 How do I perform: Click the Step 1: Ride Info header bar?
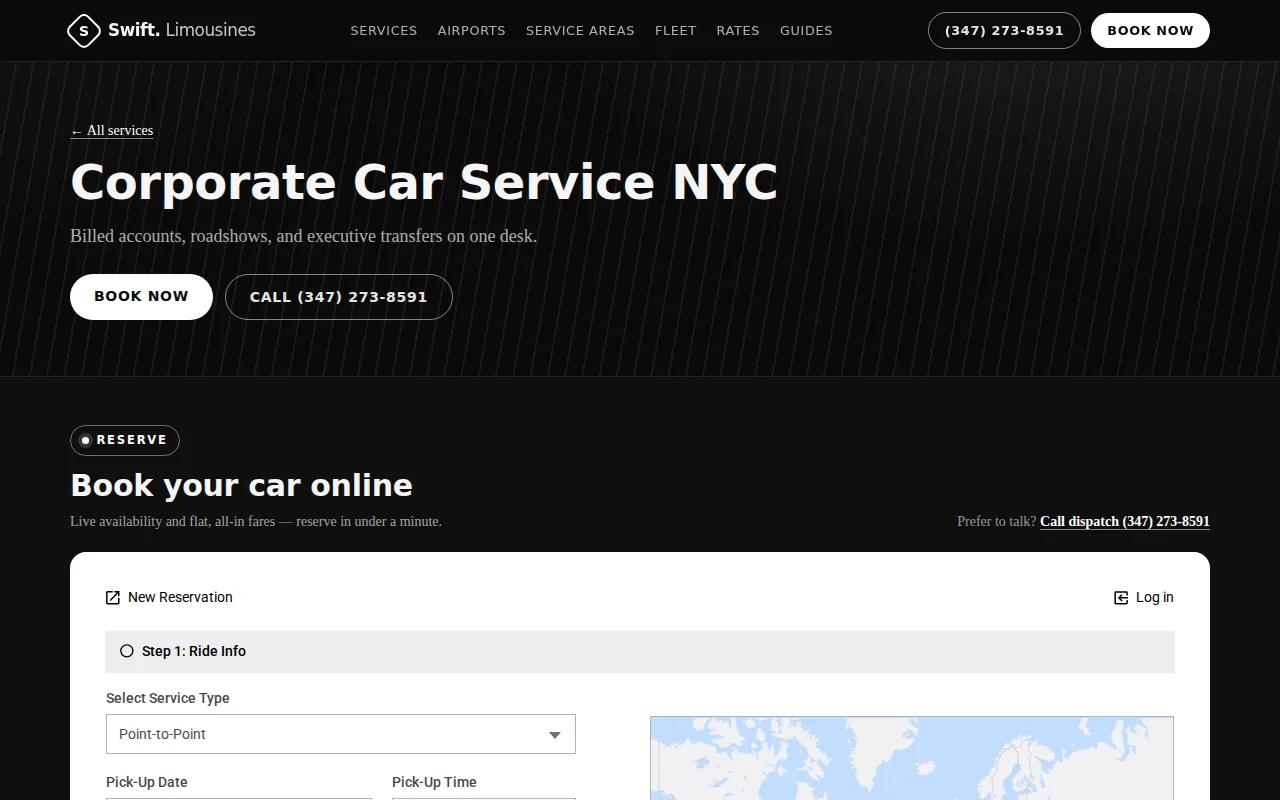click(x=640, y=651)
